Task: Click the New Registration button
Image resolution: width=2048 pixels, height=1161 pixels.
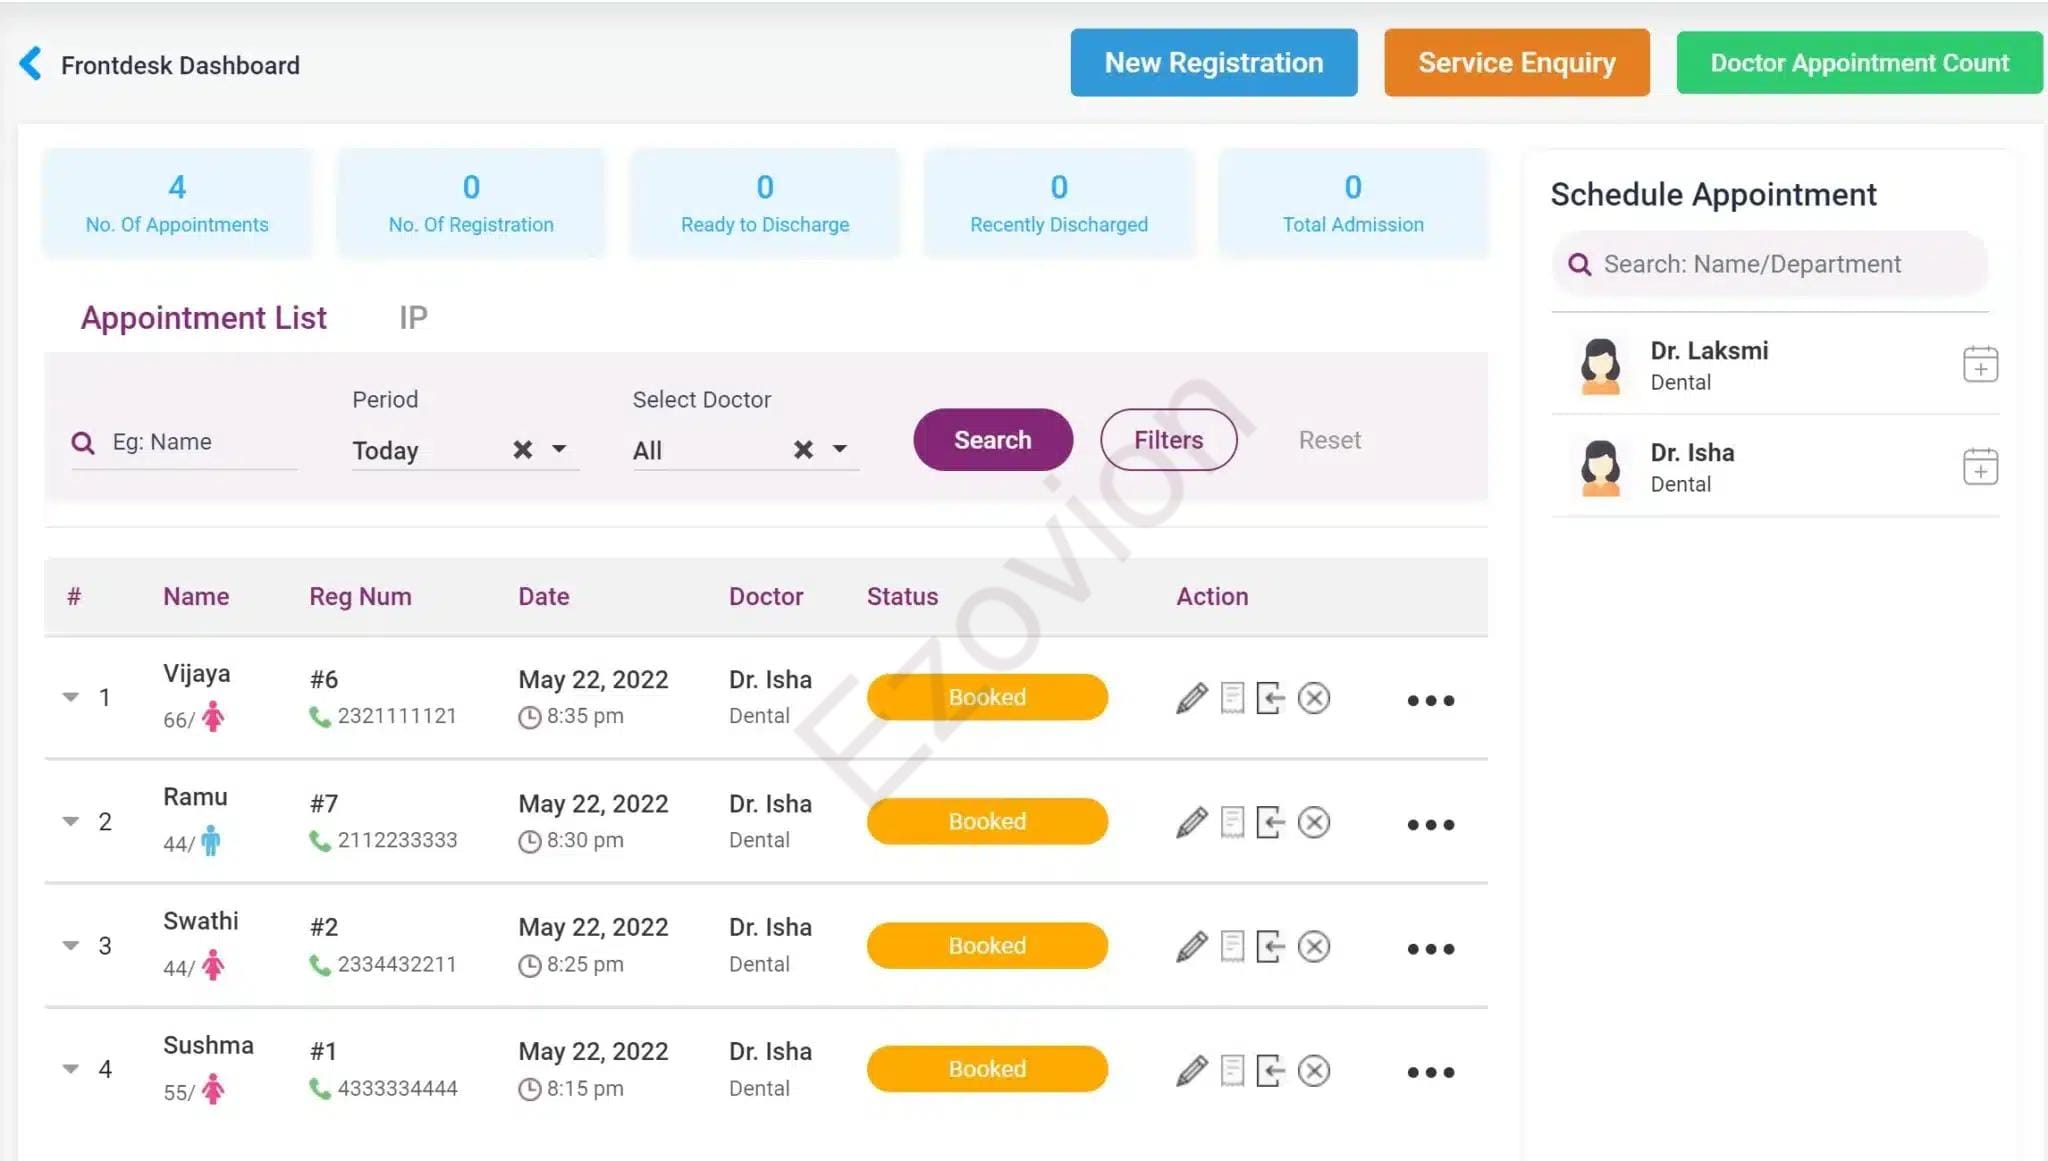Action: click(x=1213, y=63)
